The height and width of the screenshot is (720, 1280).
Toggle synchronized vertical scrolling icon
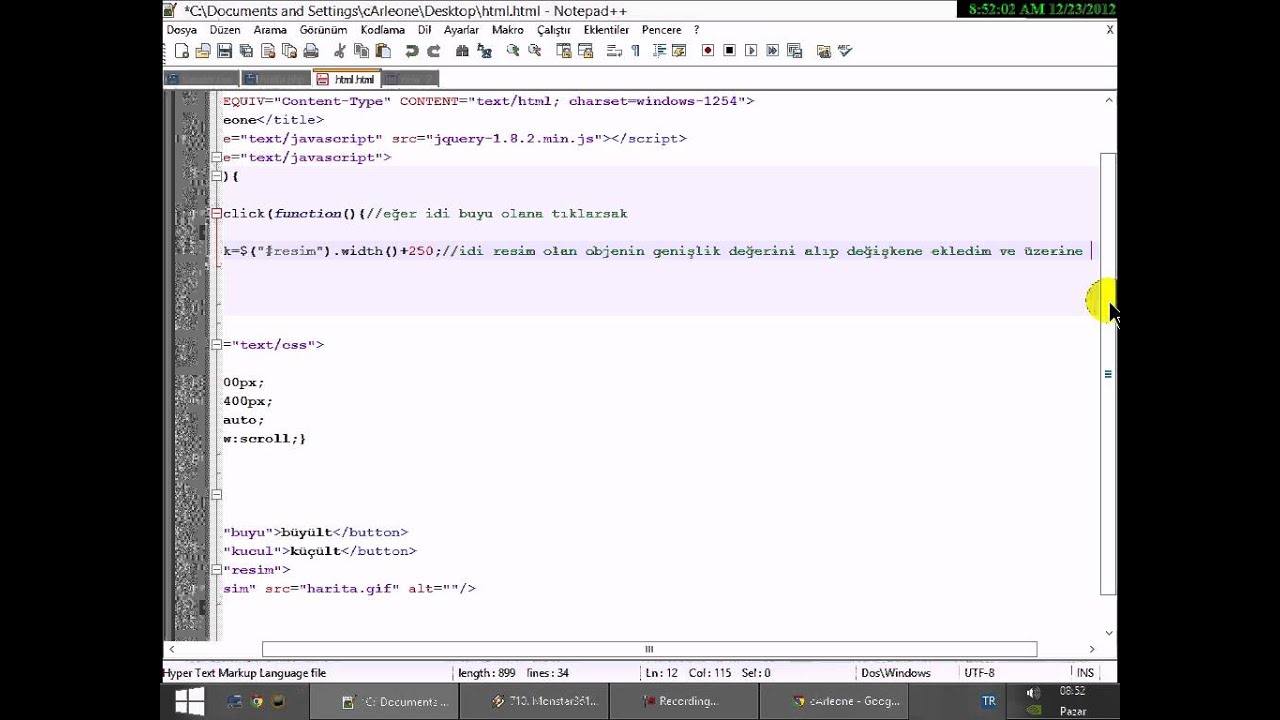tap(564, 50)
